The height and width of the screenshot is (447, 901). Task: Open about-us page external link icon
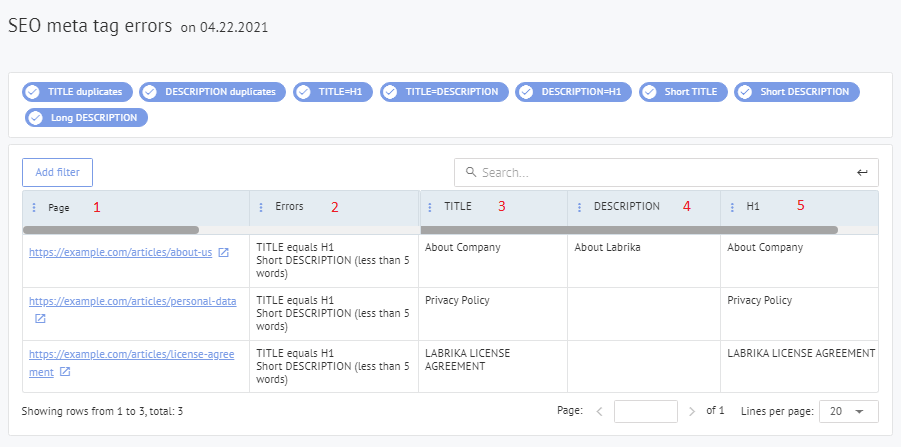click(224, 253)
